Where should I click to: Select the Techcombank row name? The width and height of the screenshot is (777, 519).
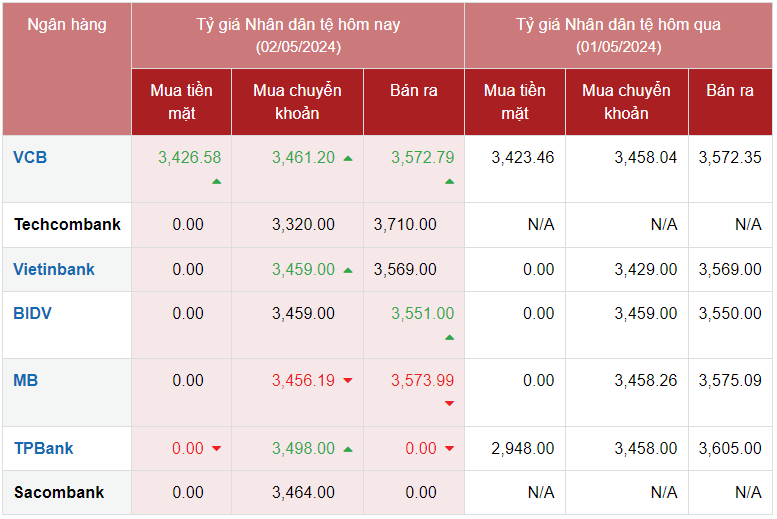(67, 224)
